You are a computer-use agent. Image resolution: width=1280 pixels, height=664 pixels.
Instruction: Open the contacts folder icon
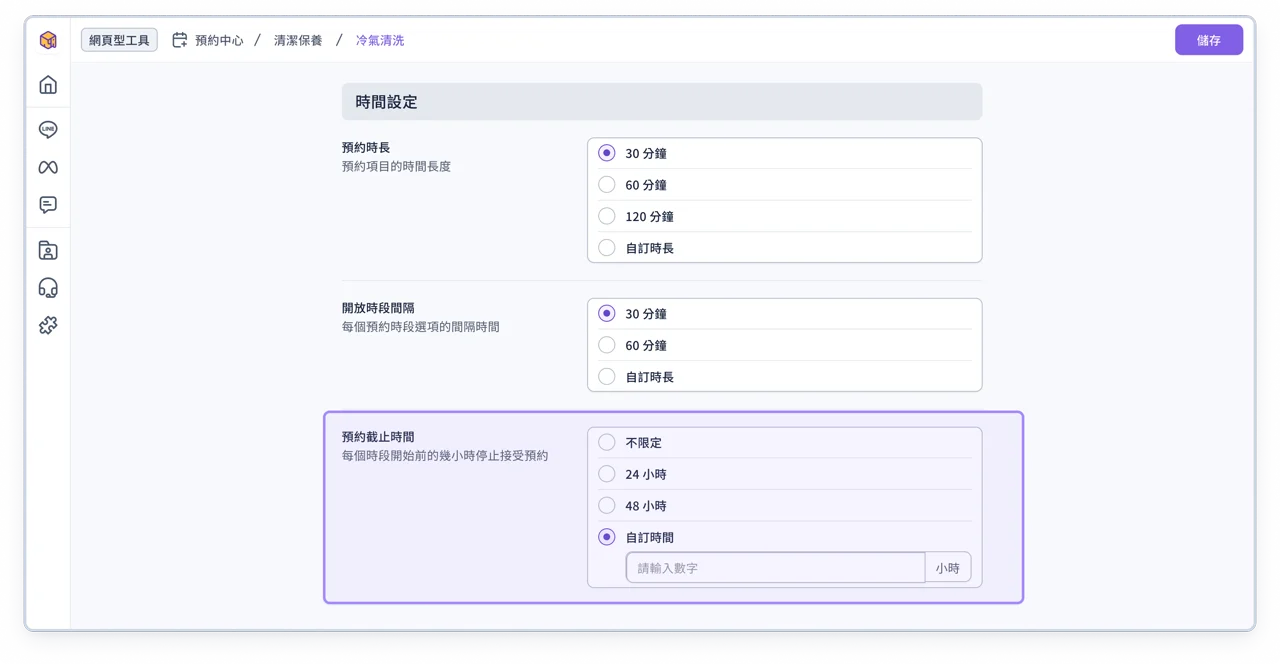[x=48, y=250]
